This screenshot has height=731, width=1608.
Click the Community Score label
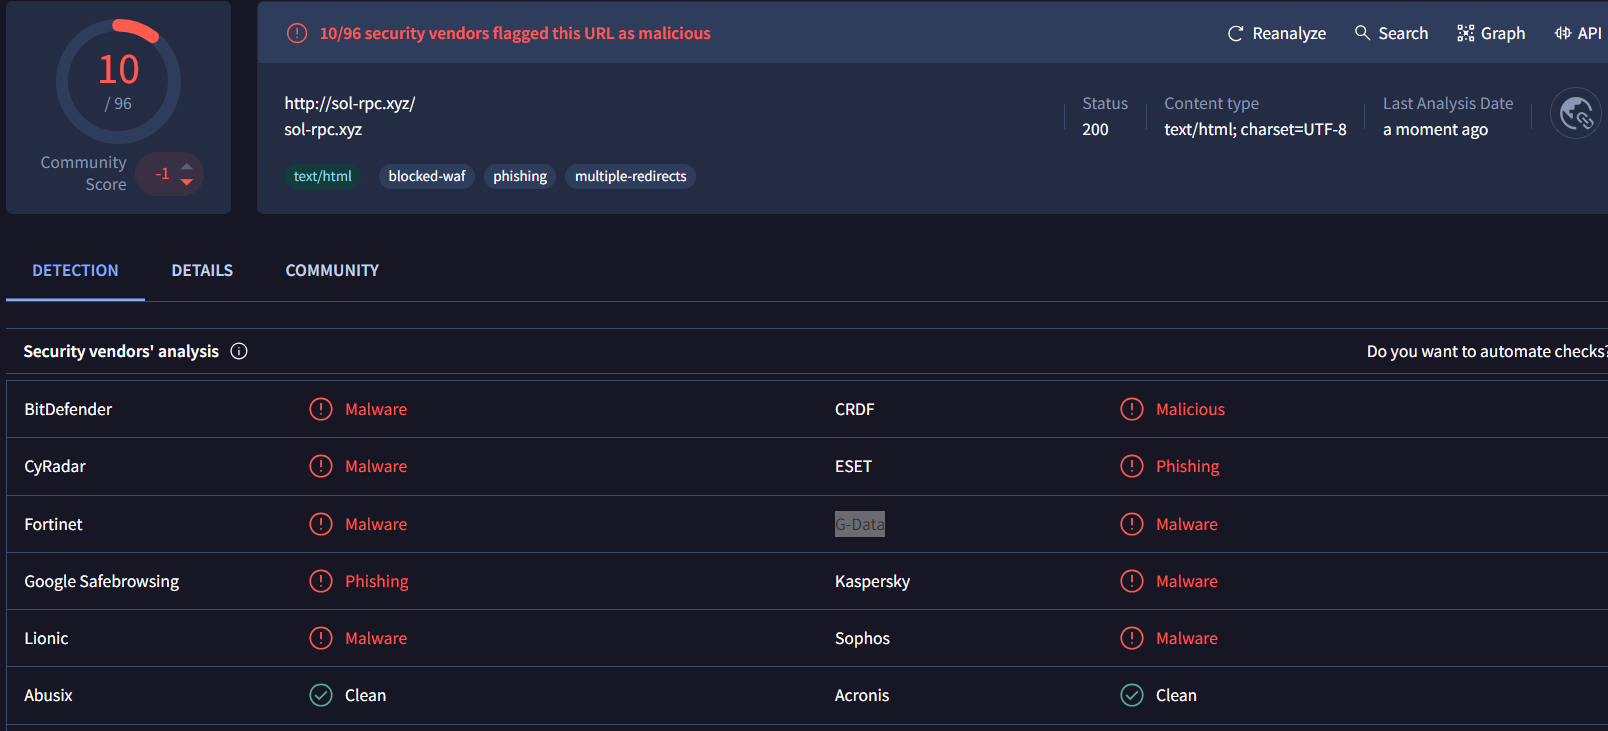point(84,173)
